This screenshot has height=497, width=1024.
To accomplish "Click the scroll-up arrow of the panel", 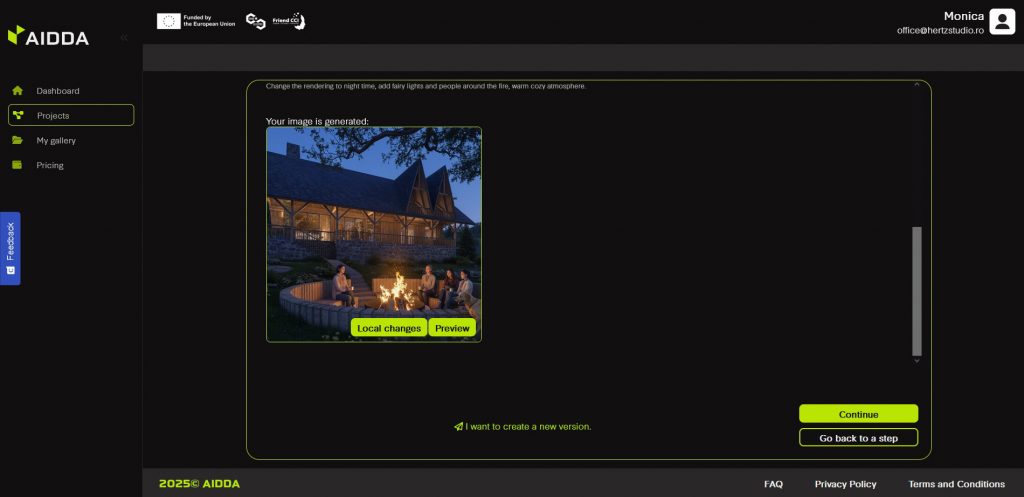I will tap(917, 86).
